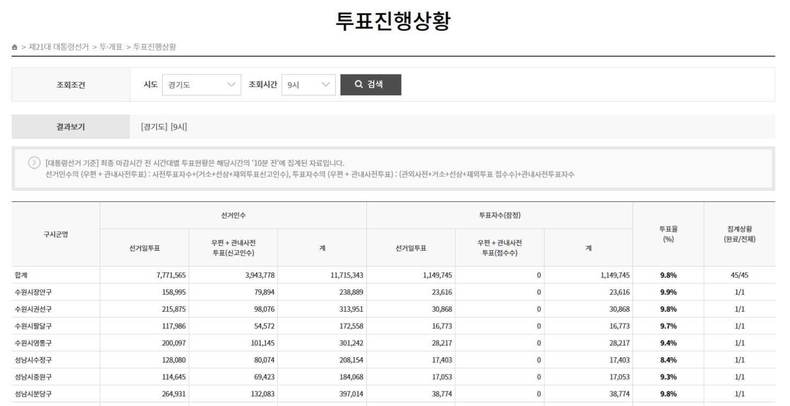This screenshot has width=790, height=406.
Task: Click the 158,995 cell for 수원시장안구
Action: 174,292
